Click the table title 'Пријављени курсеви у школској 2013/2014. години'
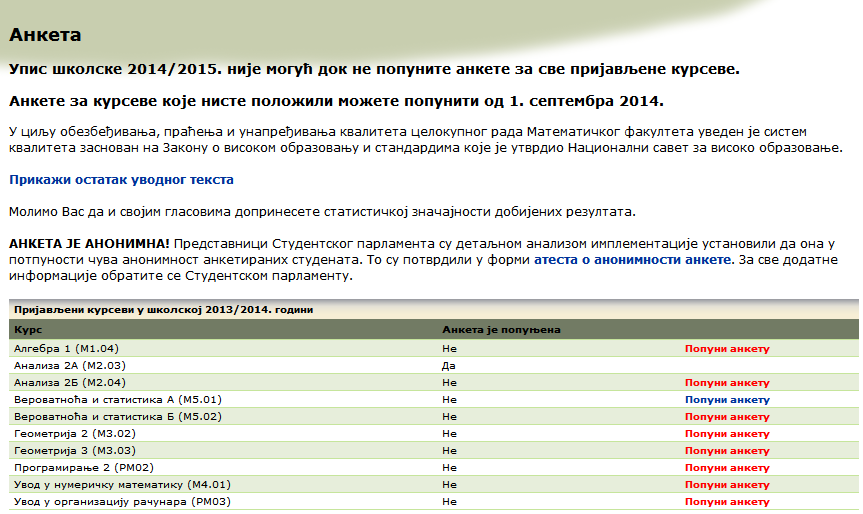This screenshot has width=863, height=514. point(163,310)
